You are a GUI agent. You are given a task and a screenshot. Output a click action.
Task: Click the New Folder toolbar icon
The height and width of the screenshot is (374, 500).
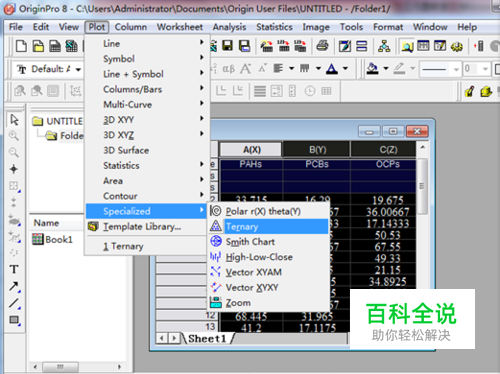tap(38, 46)
